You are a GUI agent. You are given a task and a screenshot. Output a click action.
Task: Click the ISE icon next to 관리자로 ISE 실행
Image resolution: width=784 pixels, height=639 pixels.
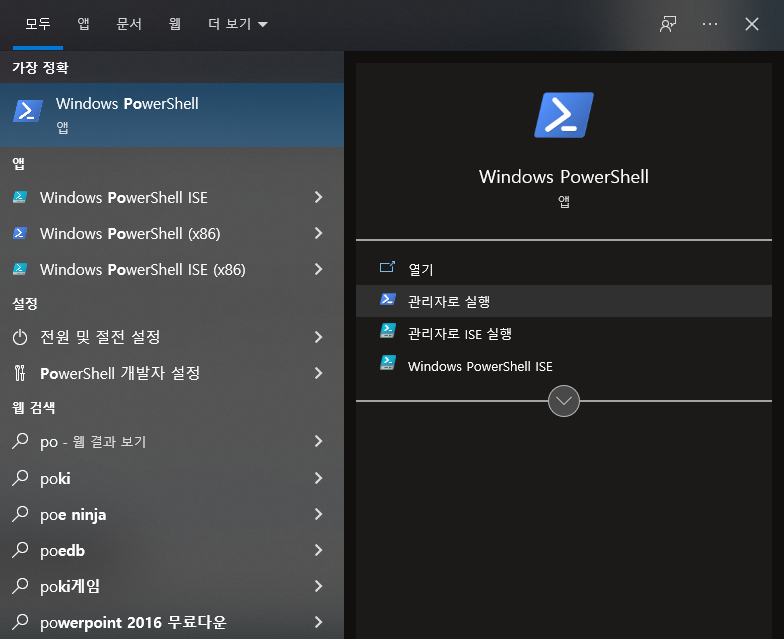(388, 331)
